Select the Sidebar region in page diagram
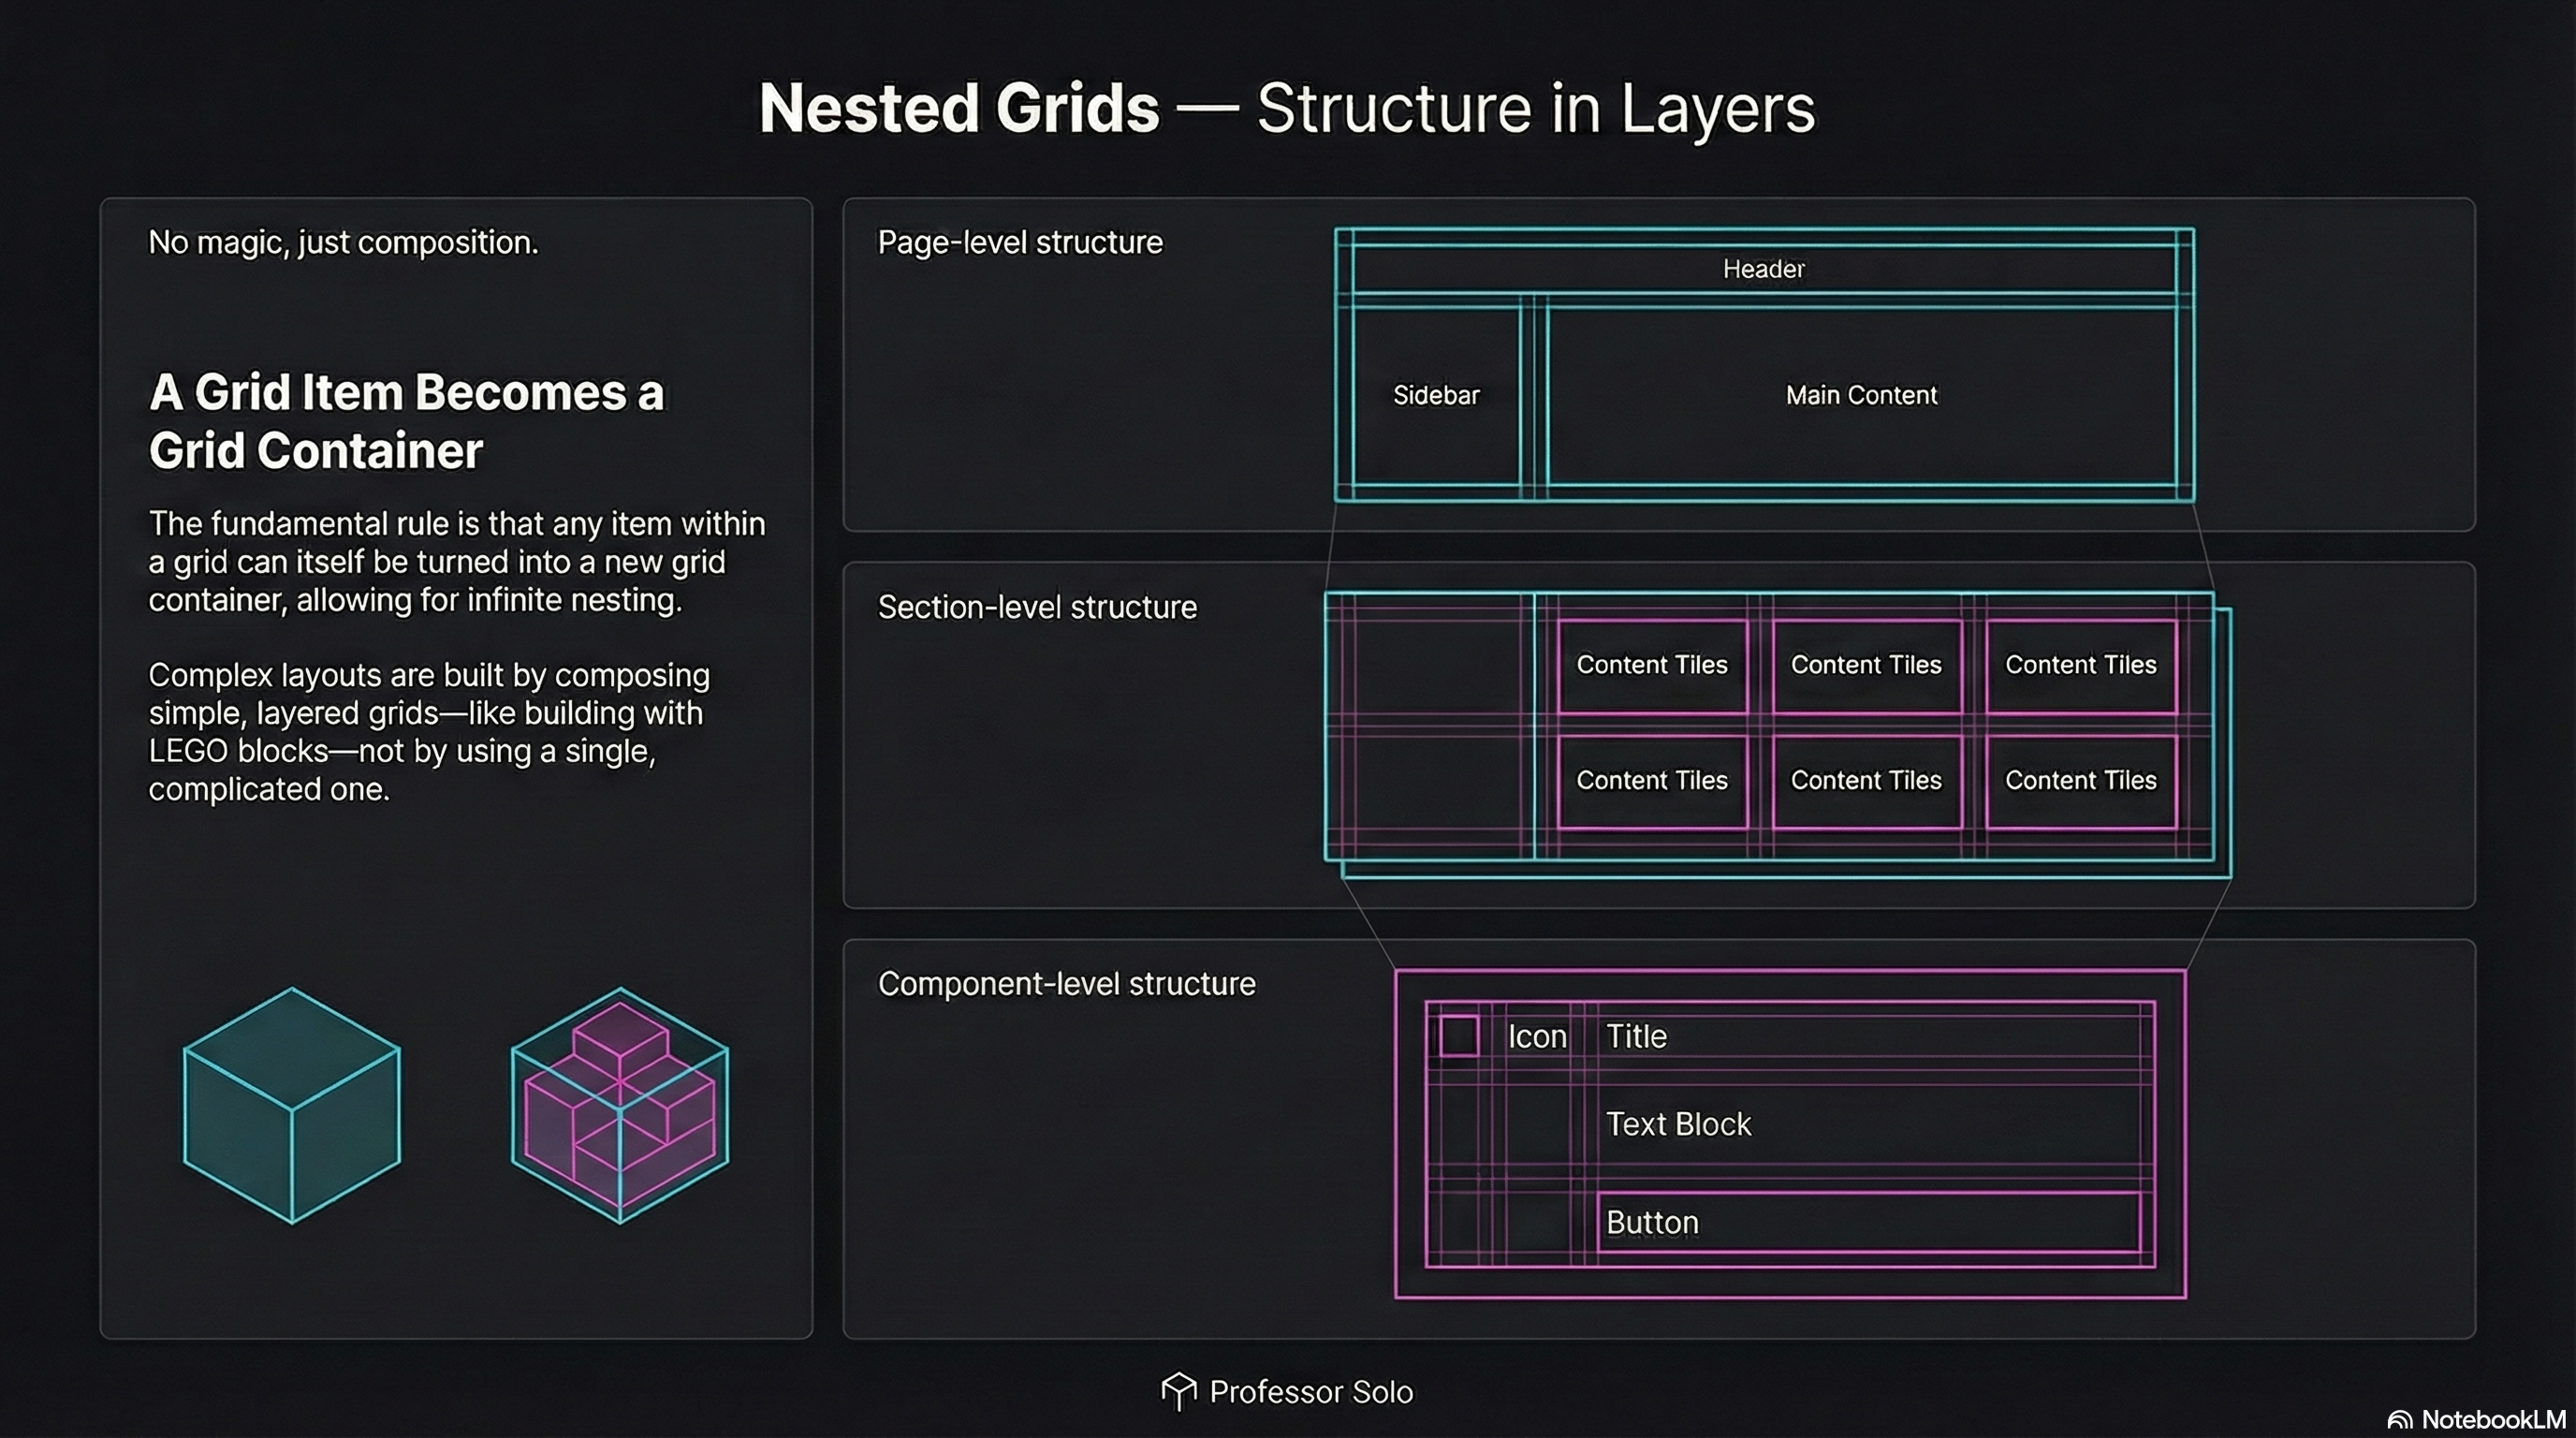This screenshot has width=2576, height=1438. point(1435,395)
